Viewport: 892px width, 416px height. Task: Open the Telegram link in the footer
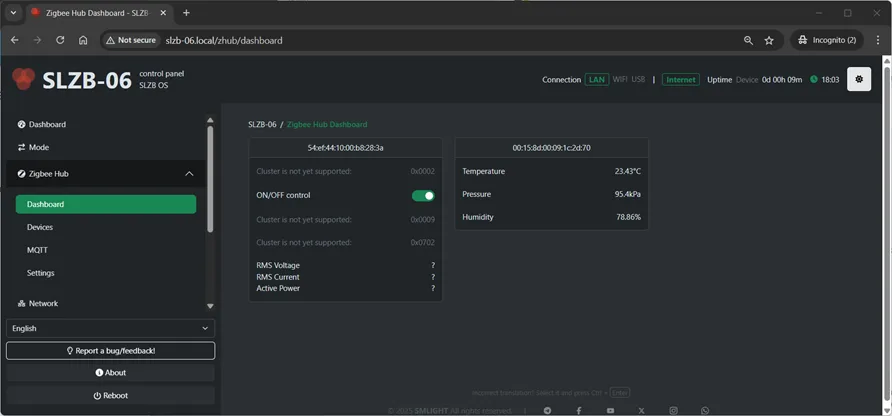[x=547, y=410]
